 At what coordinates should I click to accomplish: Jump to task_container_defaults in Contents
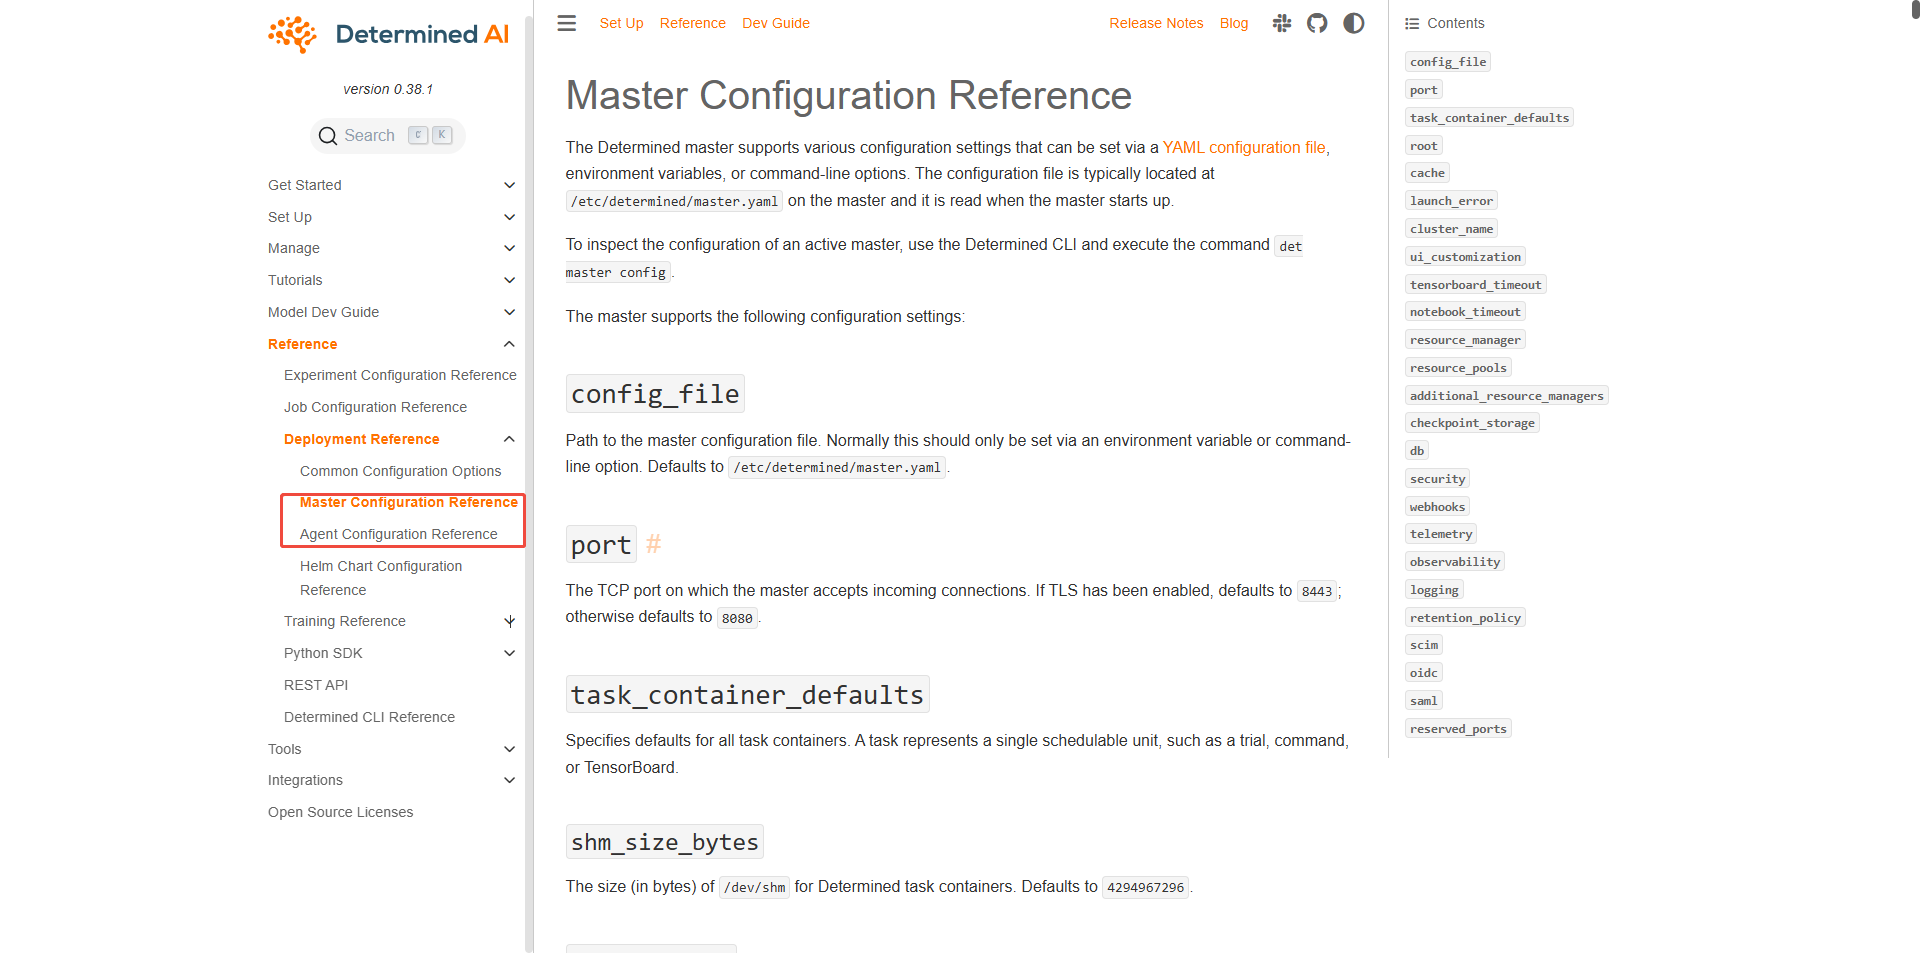tap(1489, 118)
